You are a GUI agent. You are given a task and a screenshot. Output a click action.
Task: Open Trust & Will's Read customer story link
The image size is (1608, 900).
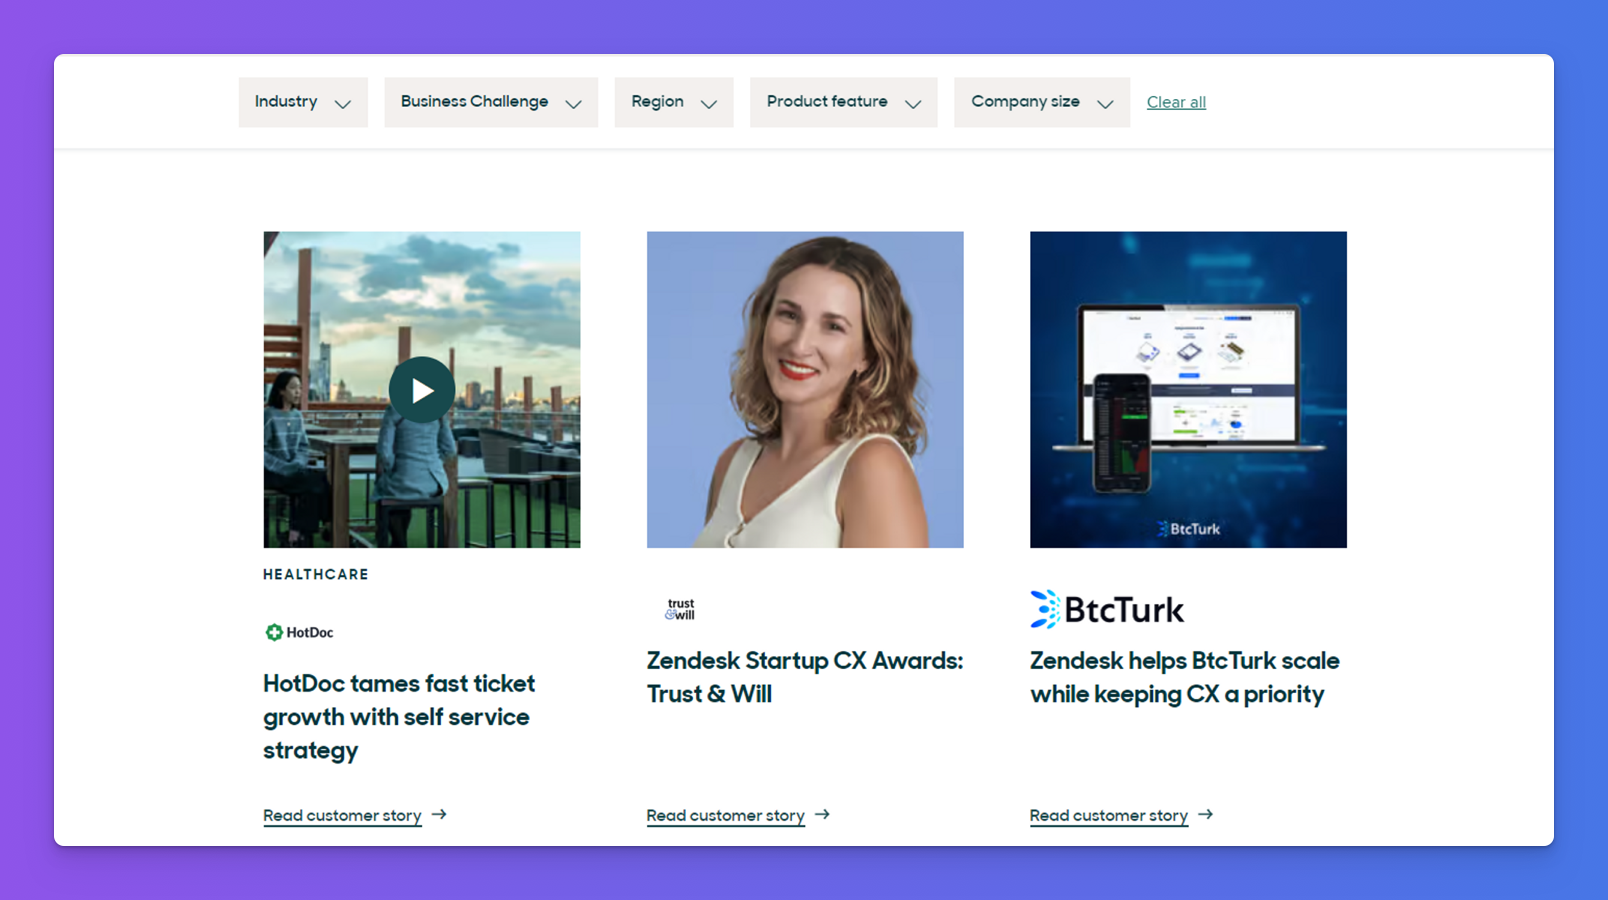click(725, 816)
